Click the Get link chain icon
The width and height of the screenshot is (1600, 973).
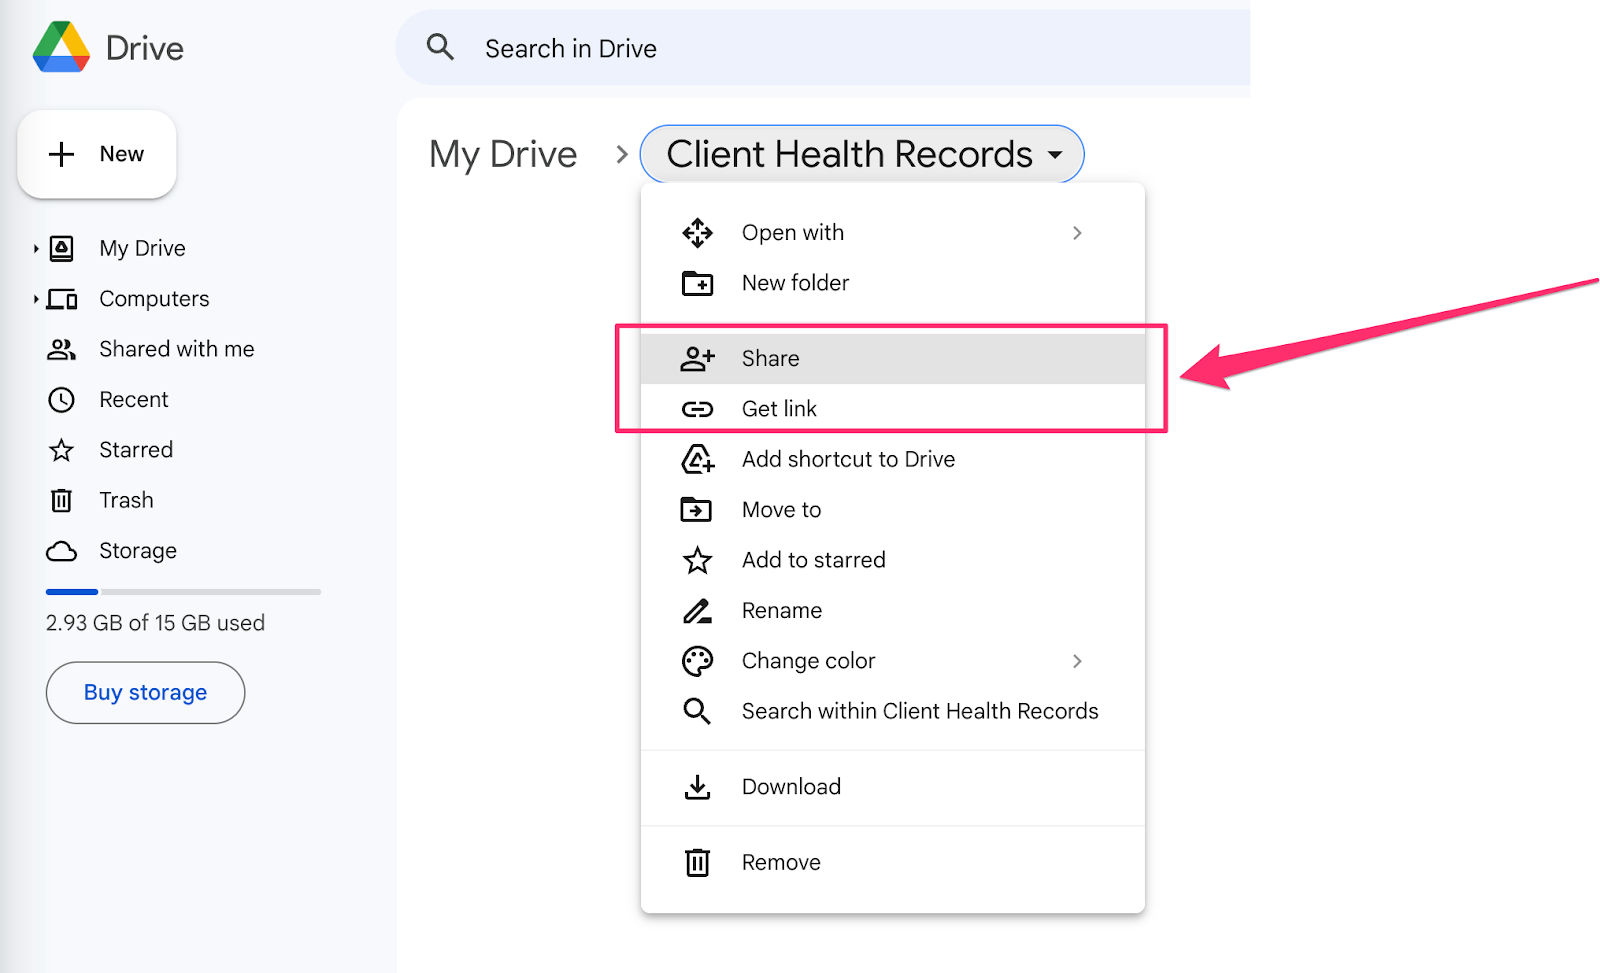(699, 408)
